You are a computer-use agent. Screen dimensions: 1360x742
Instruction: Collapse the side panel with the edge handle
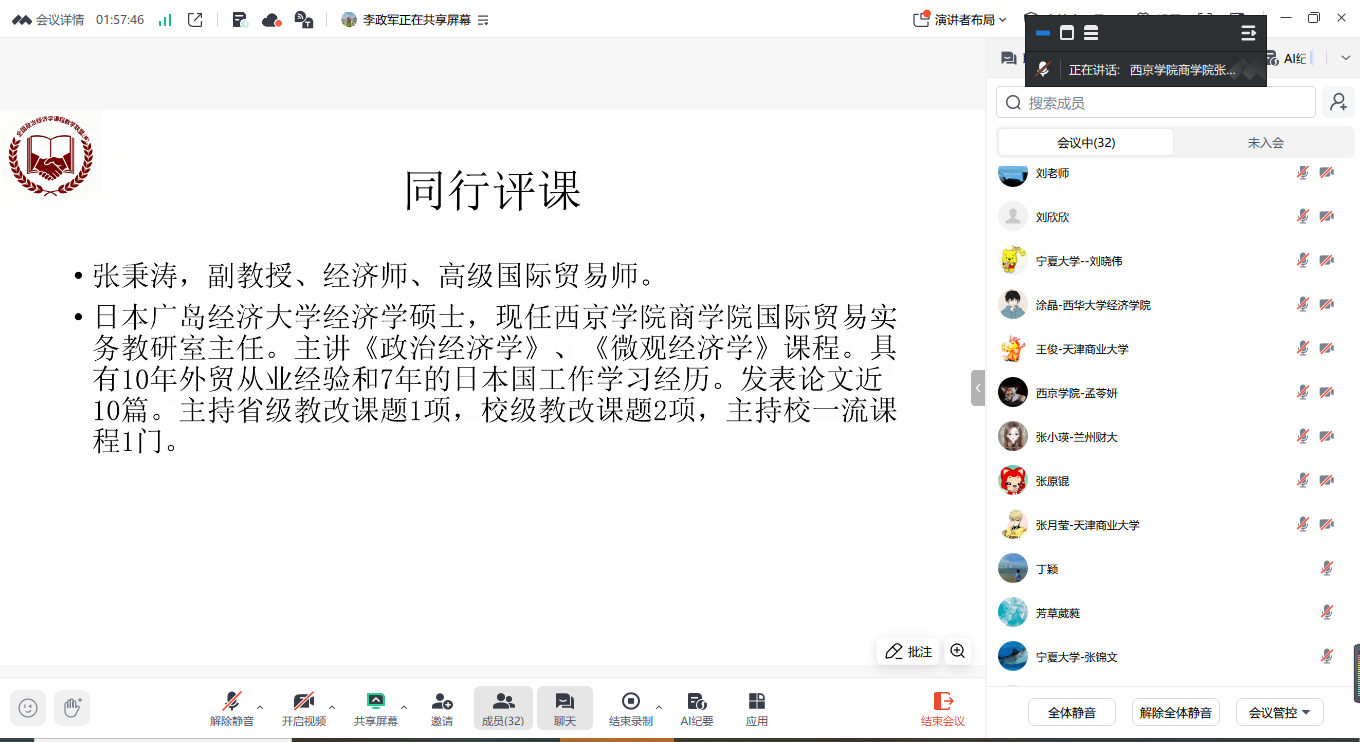coord(978,388)
